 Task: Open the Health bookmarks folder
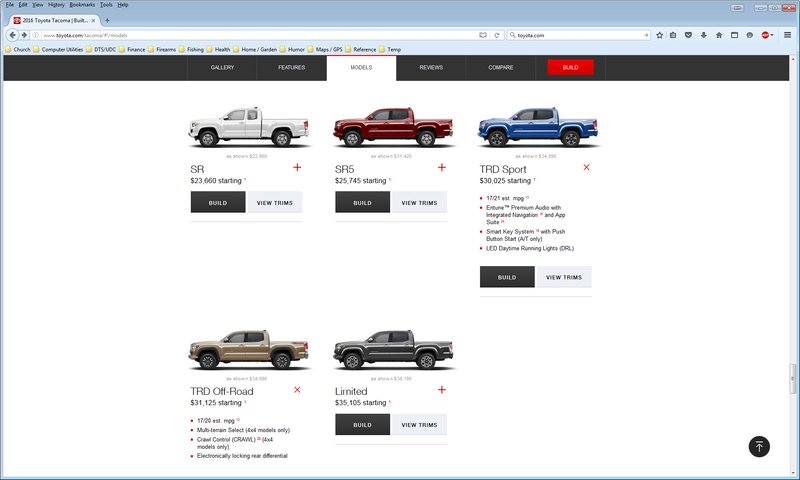coord(218,49)
